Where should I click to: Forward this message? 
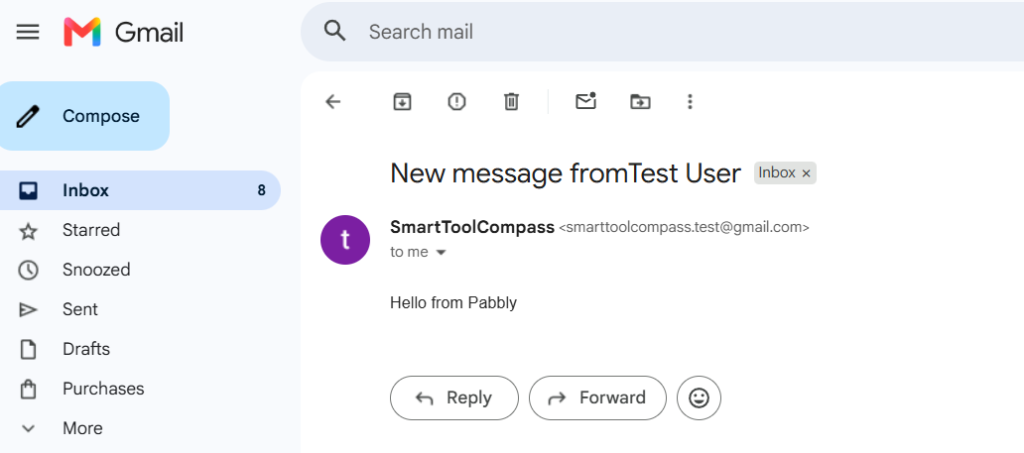[598, 398]
